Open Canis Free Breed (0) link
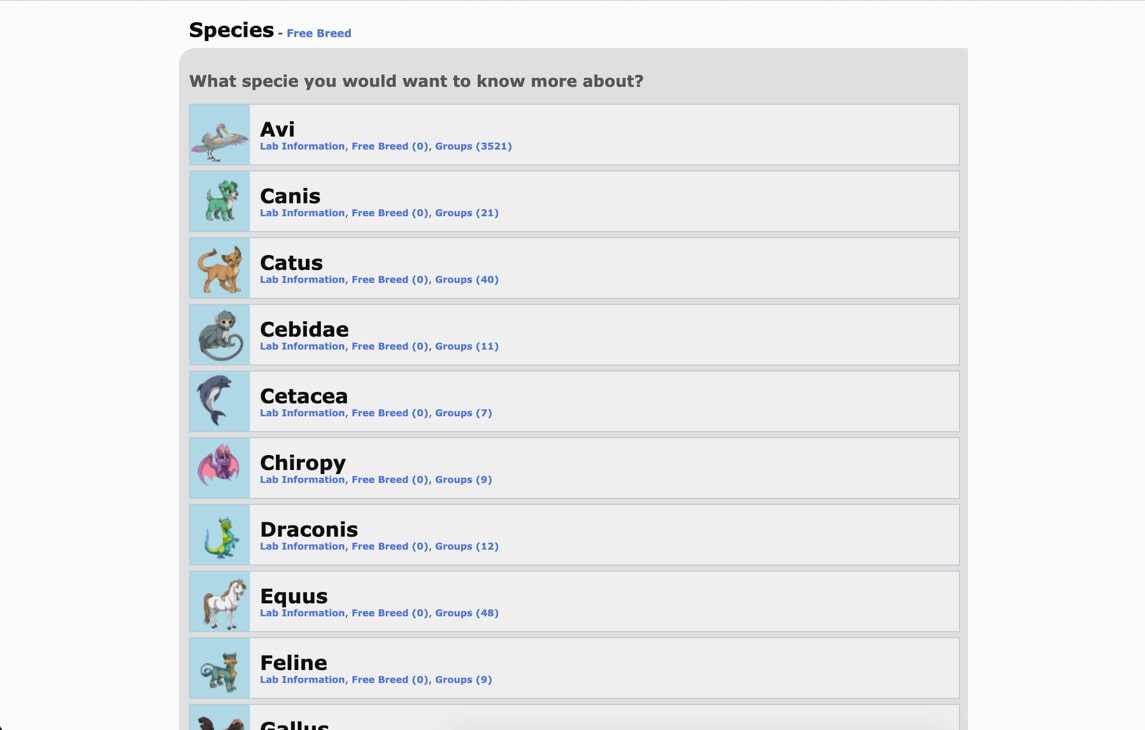Image resolution: width=1145 pixels, height=730 pixels. click(x=390, y=213)
